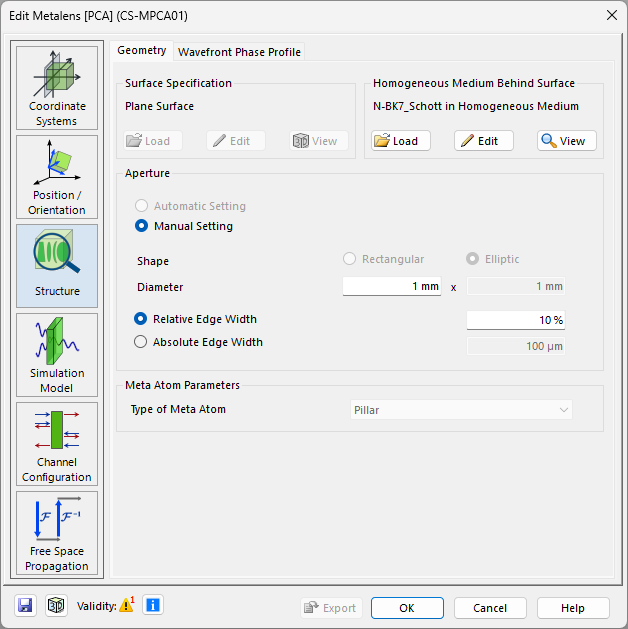Select the Structure sidebar icon

click(x=57, y=265)
